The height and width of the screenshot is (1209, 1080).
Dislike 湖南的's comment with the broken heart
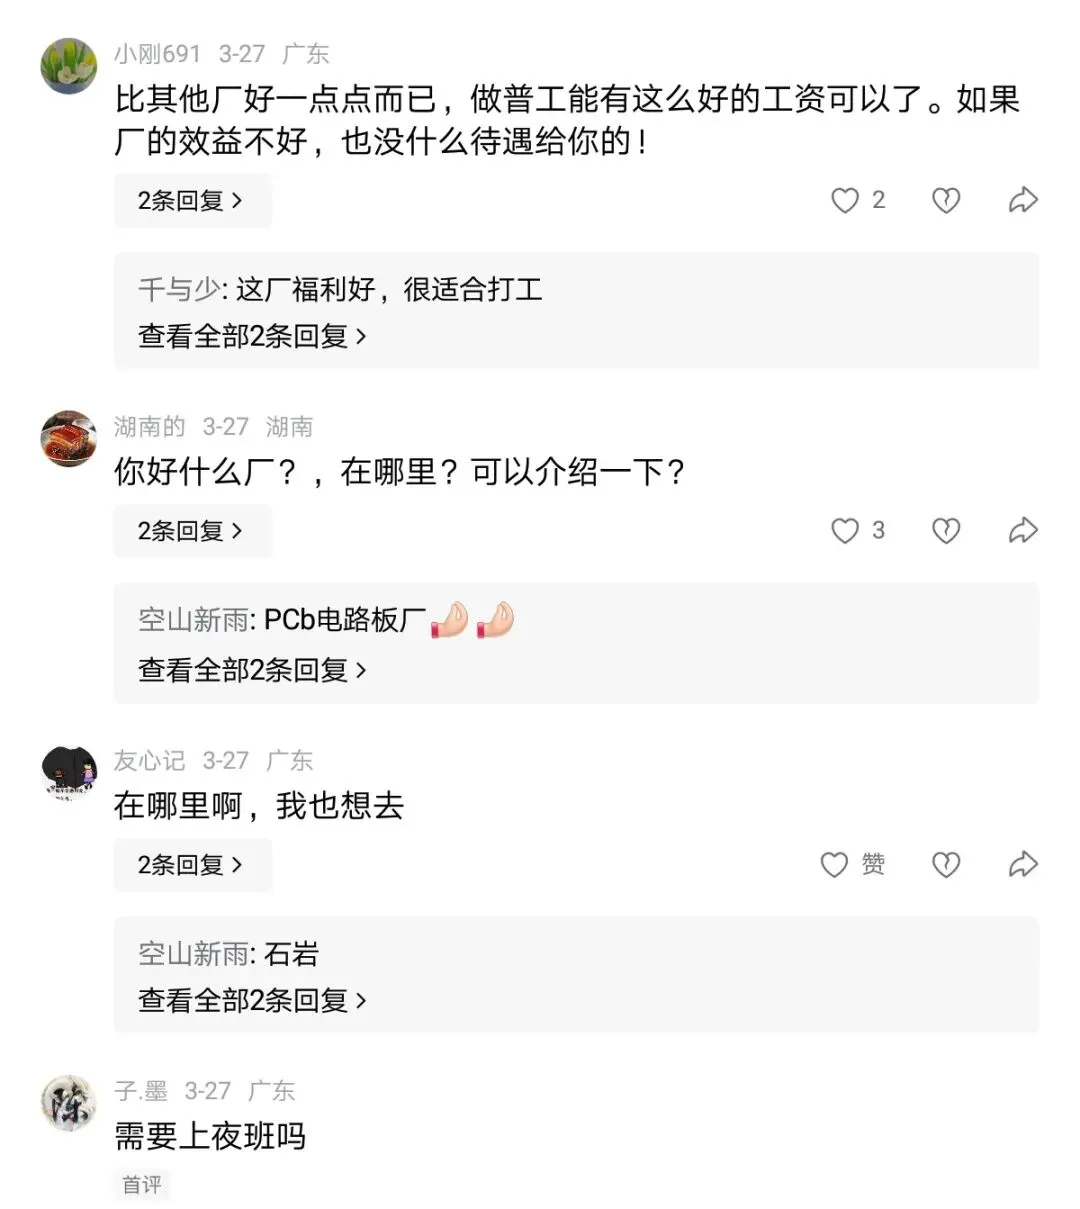tap(946, 530)
